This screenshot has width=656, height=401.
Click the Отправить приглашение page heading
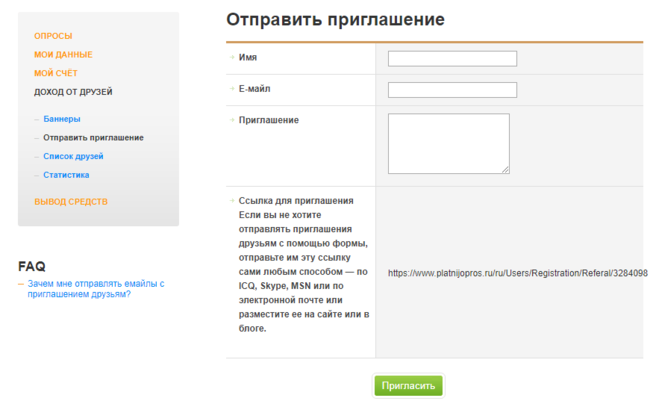(x=335, y=20)
